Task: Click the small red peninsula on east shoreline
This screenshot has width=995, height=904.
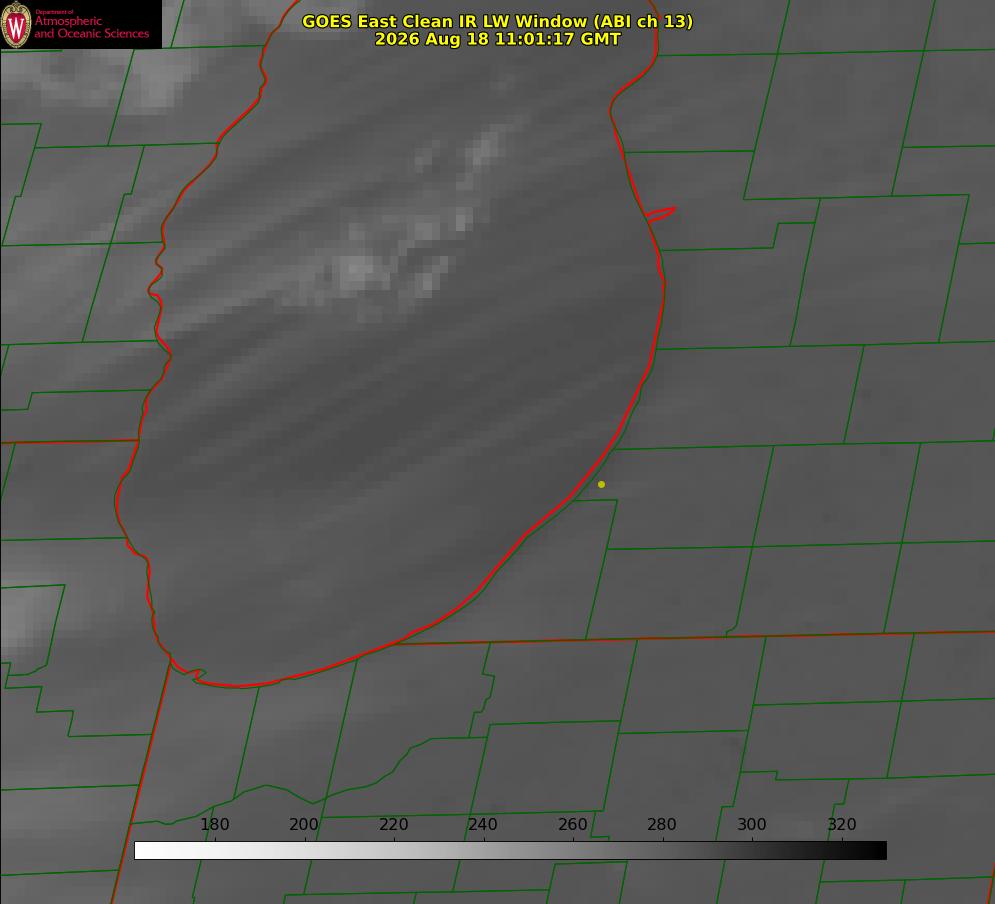Action: [x=660, y=214]
